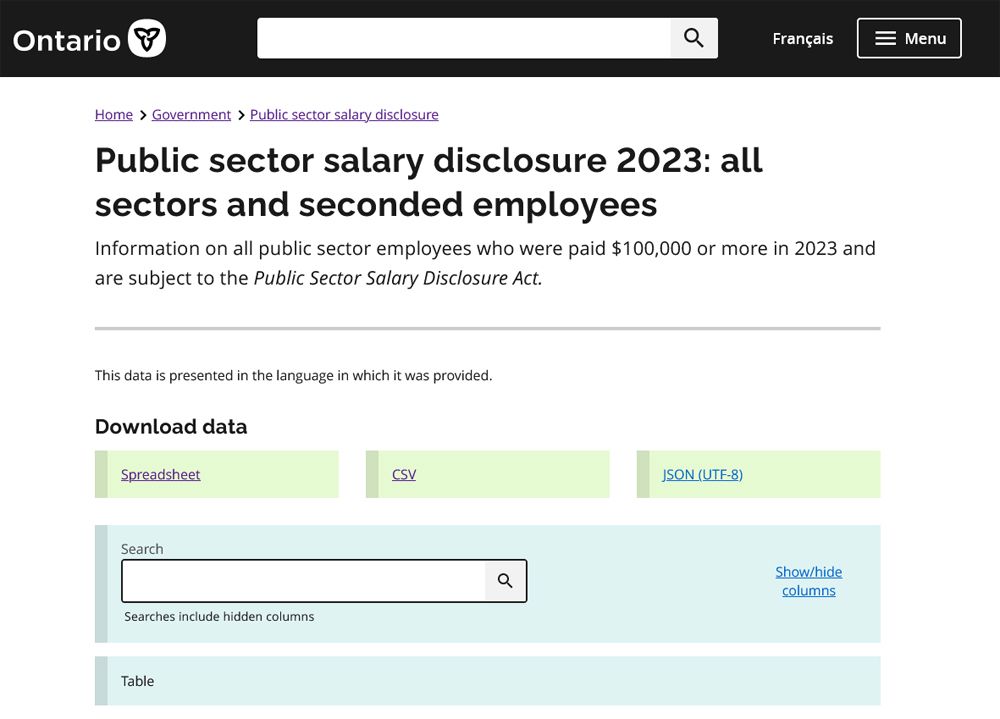Screen dimensions: 1000x719
Task: Switch language to Français
Action: click(x=802, y=39)
